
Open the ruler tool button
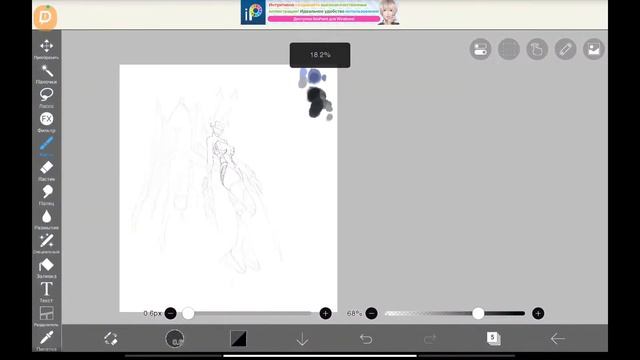point(565,49)
